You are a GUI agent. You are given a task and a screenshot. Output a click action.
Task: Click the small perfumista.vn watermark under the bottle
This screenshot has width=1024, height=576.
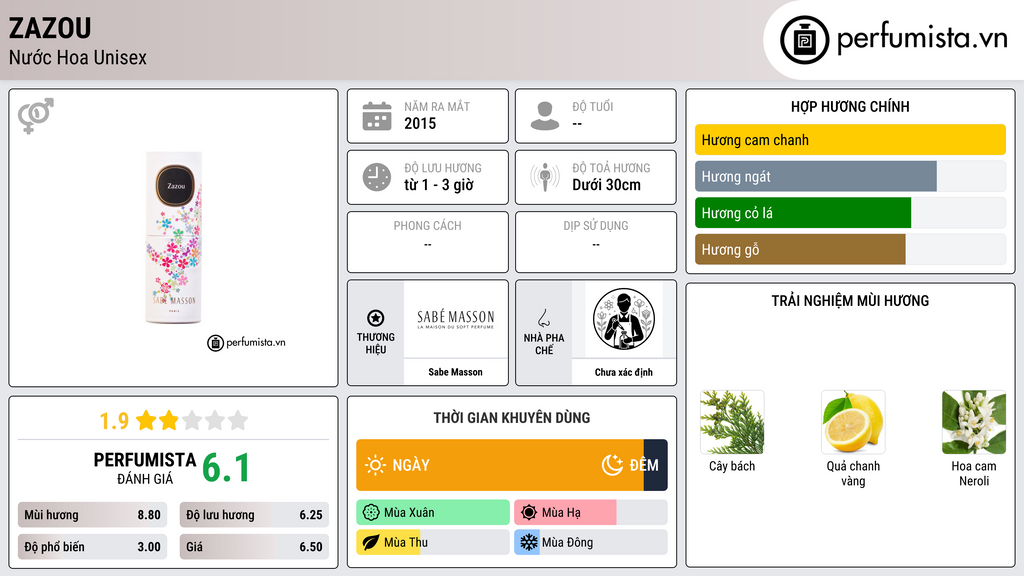(246, 342)
